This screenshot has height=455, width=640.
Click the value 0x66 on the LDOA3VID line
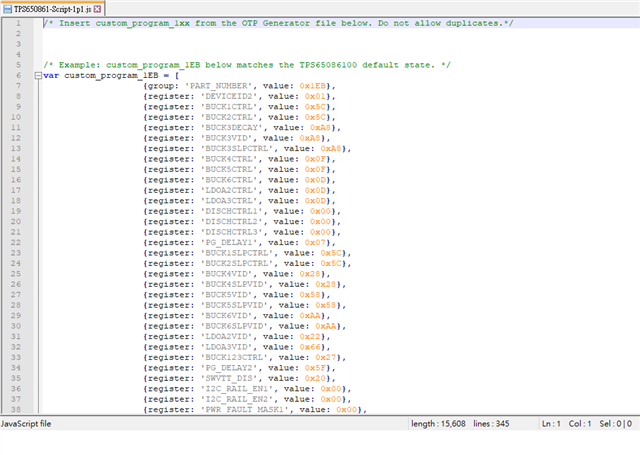click(310, 347)
